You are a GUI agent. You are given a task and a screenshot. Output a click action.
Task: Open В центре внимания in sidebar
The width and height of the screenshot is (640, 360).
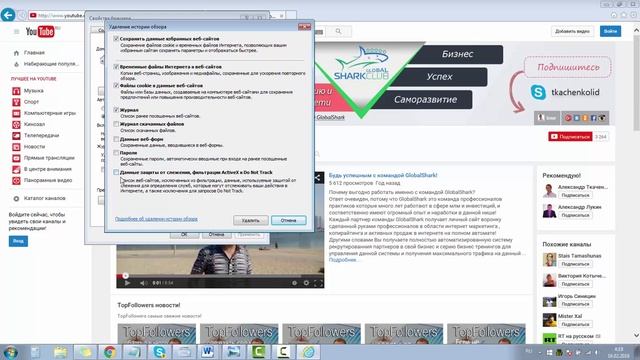click(x=42, y=169)
